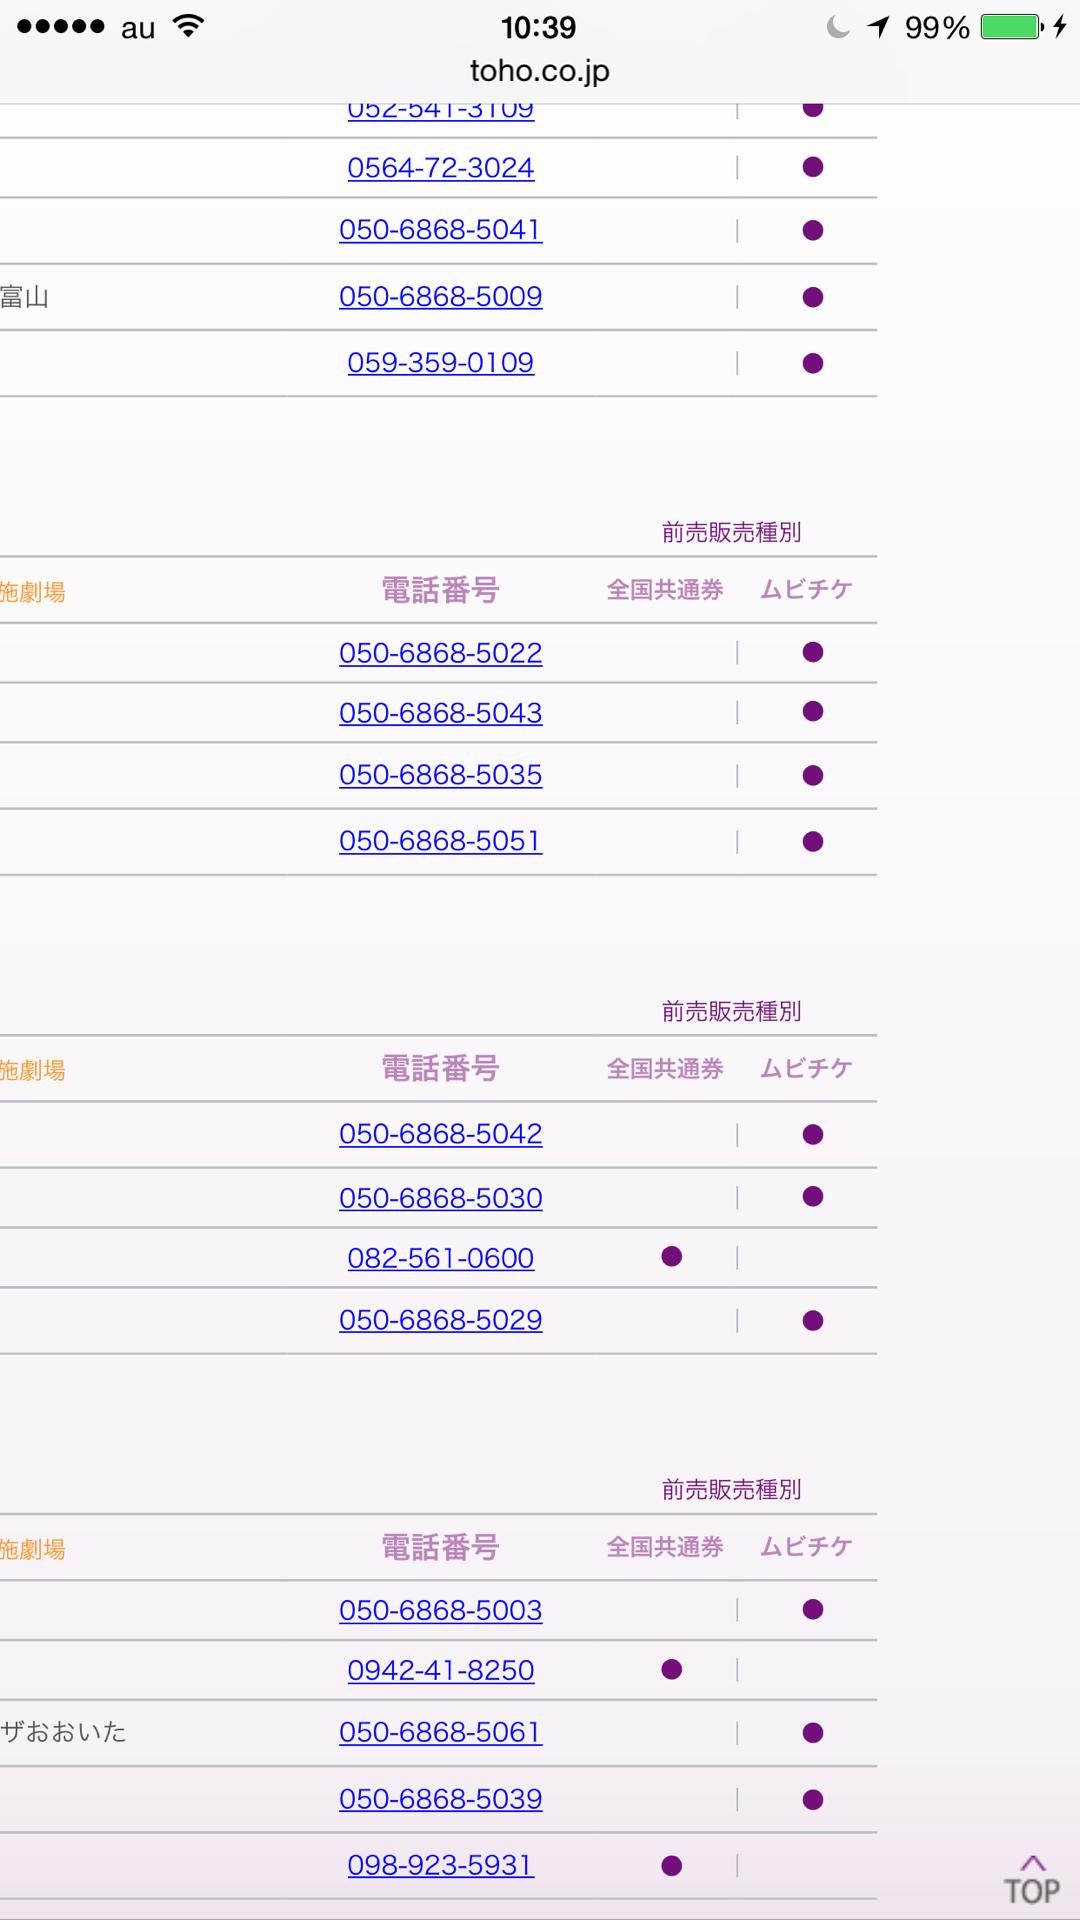This screenshot has width=1080, height=1920.
Task: Tap the clock time in status bar
Action: coord(538,27)
